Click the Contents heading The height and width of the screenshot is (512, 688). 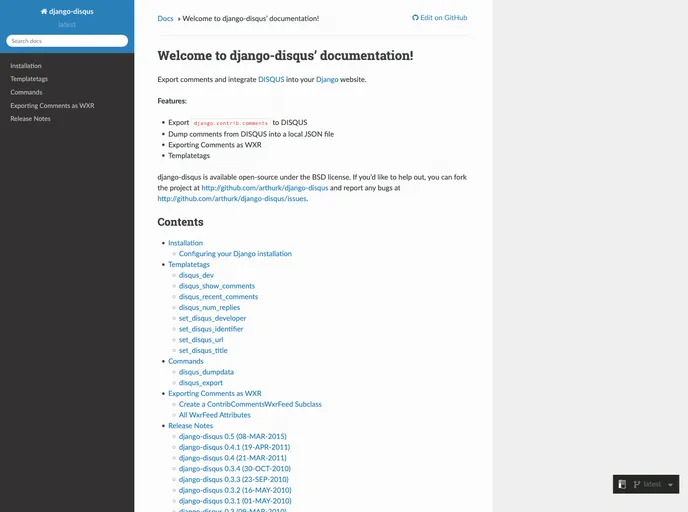pyautogui.click(x=180, y=222)
